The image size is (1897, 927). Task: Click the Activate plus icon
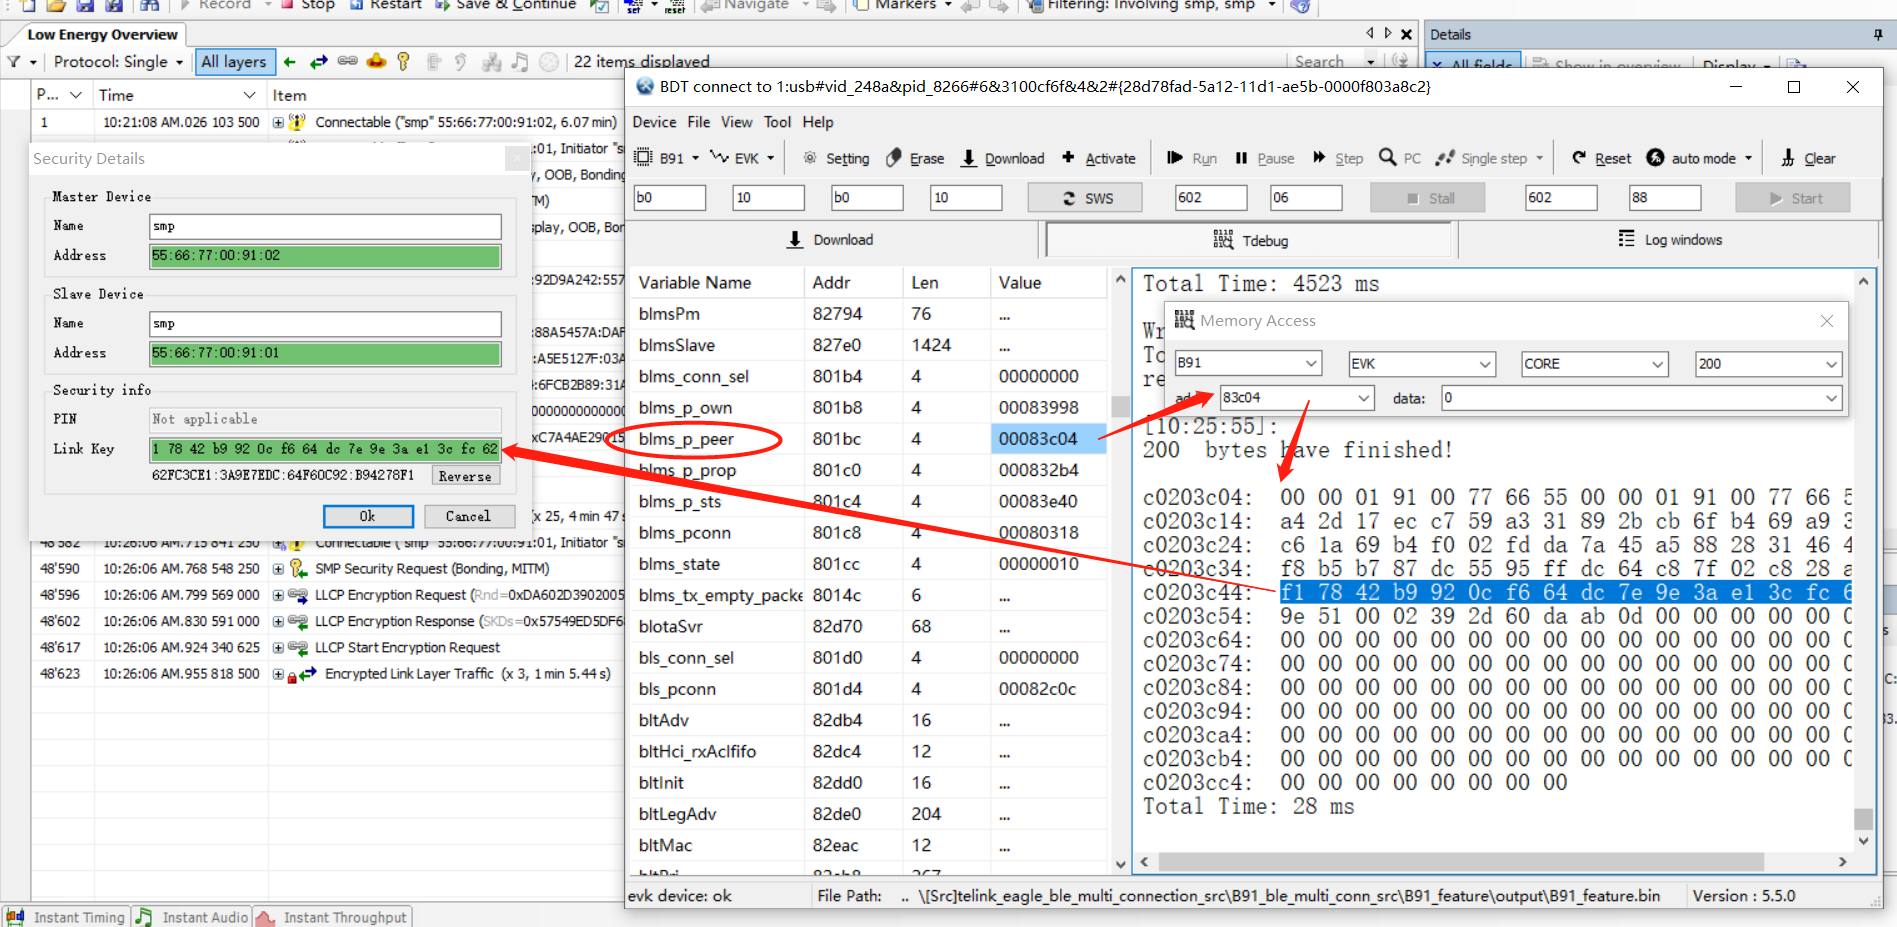click(x=1068, y=157)
